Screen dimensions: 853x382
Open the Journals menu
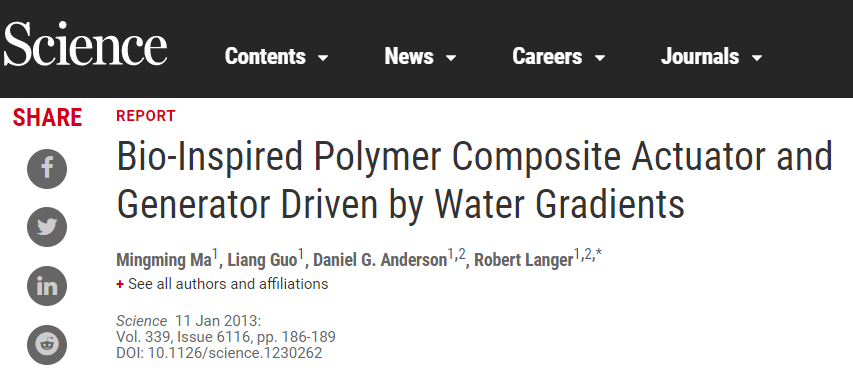(x=712, y=57)
